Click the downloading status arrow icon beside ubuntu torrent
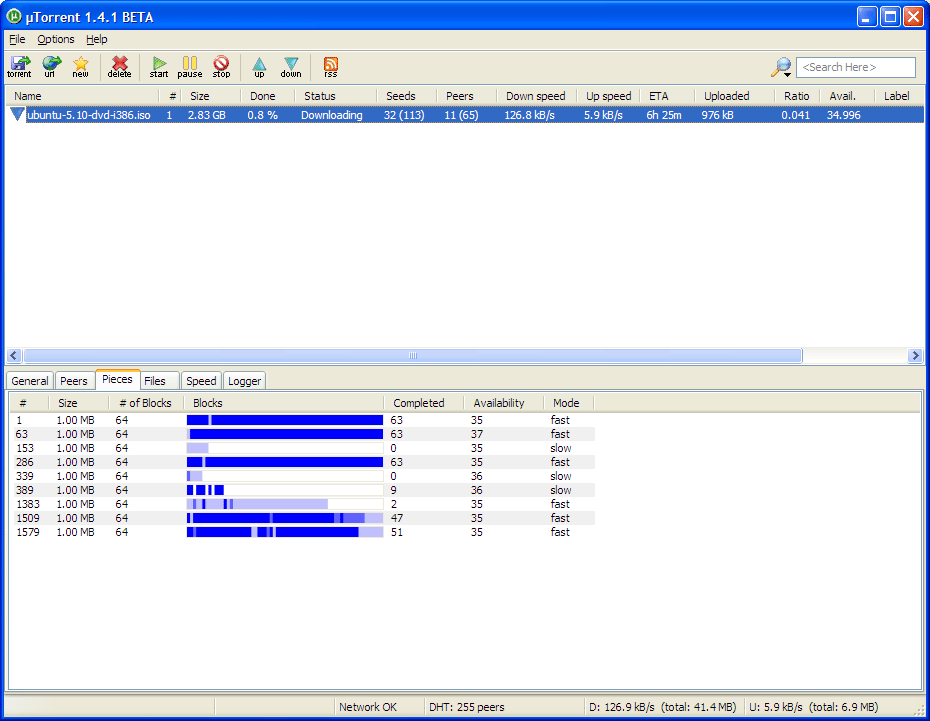The image size is (930, 721). click(x=17, y=114)
